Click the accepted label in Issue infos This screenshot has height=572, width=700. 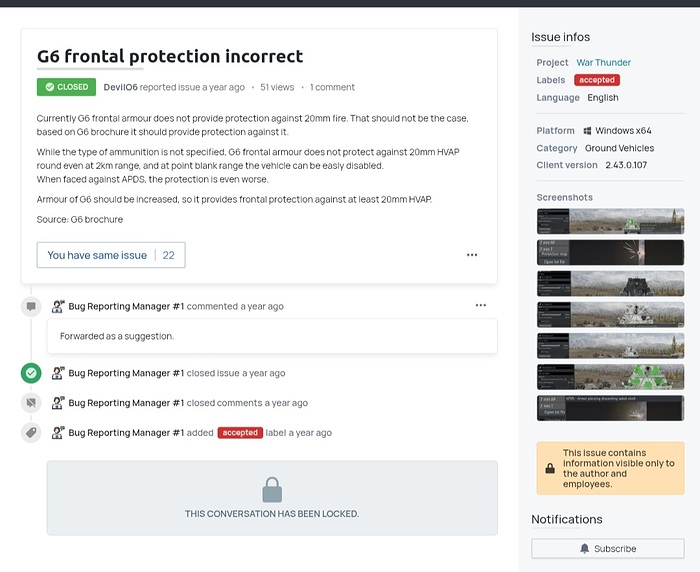(597, 80)
